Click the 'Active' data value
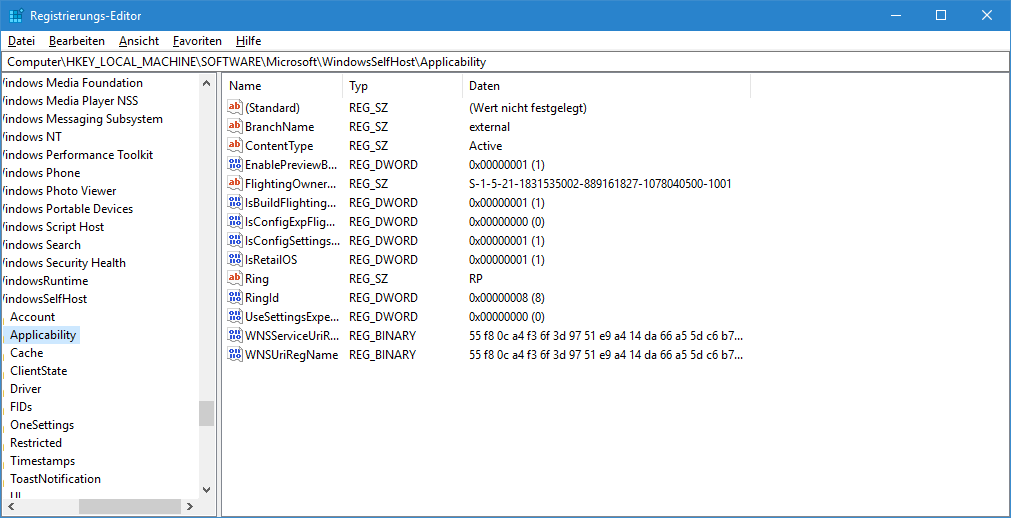The height and width of the screenshot is (518, 1011). (486, 146)
